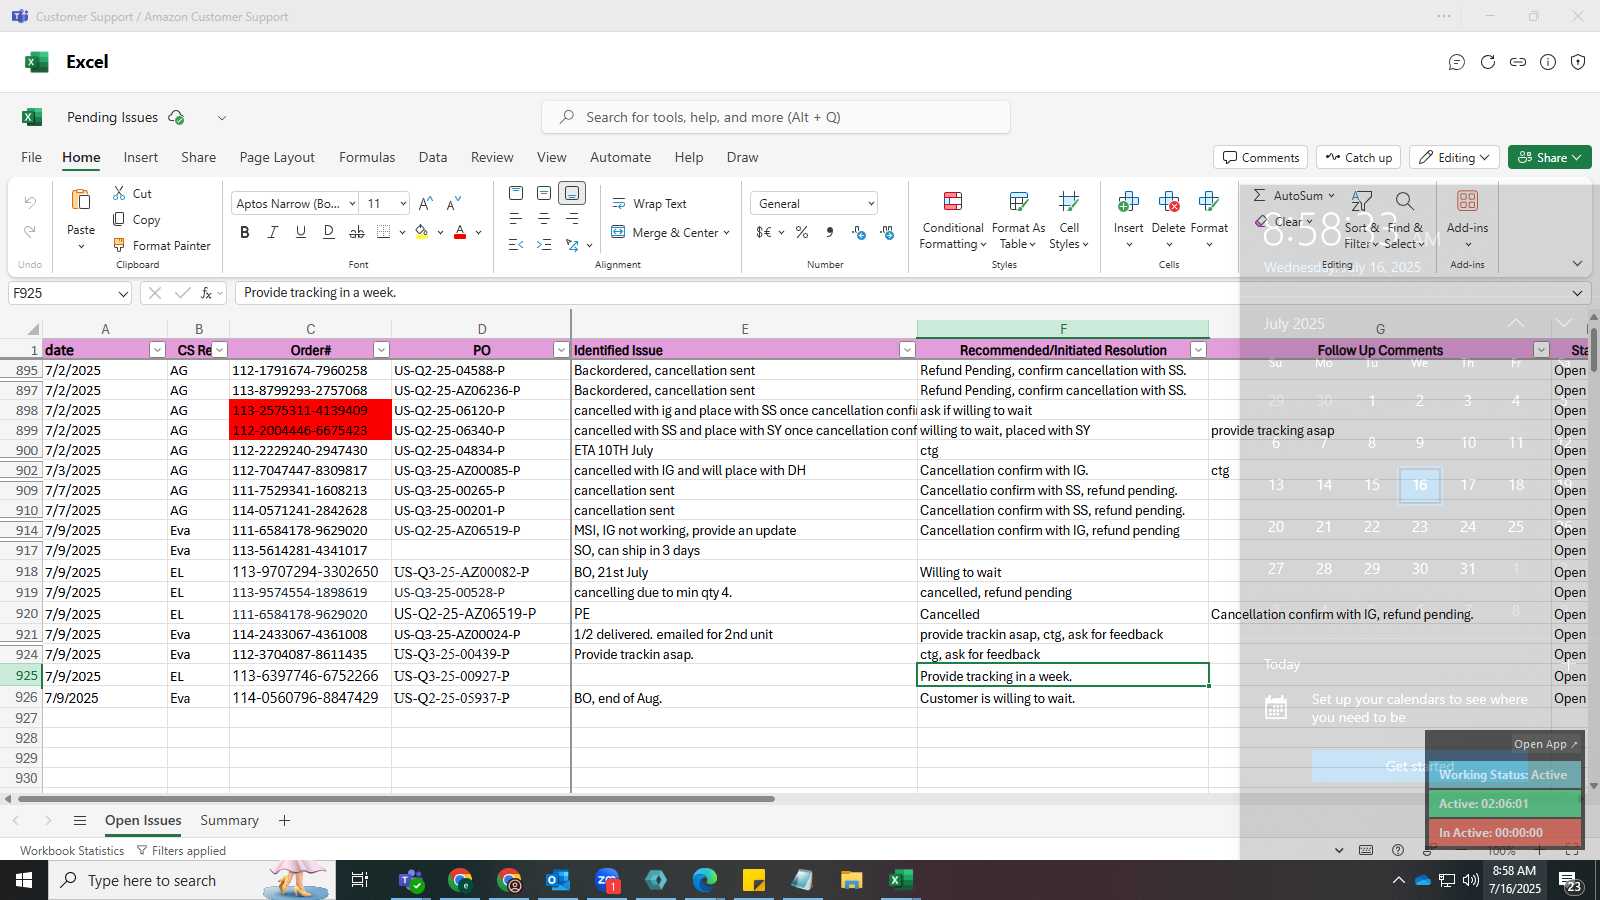Click the Redo arrow icon
The height and width of the screenshot is (900, 1600).
30,231
